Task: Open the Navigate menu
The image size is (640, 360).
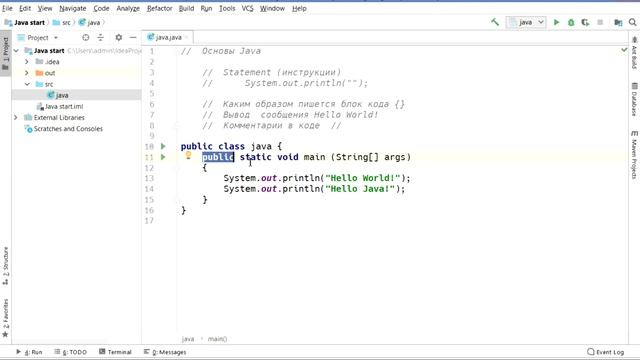Action: tap(73, 8)
